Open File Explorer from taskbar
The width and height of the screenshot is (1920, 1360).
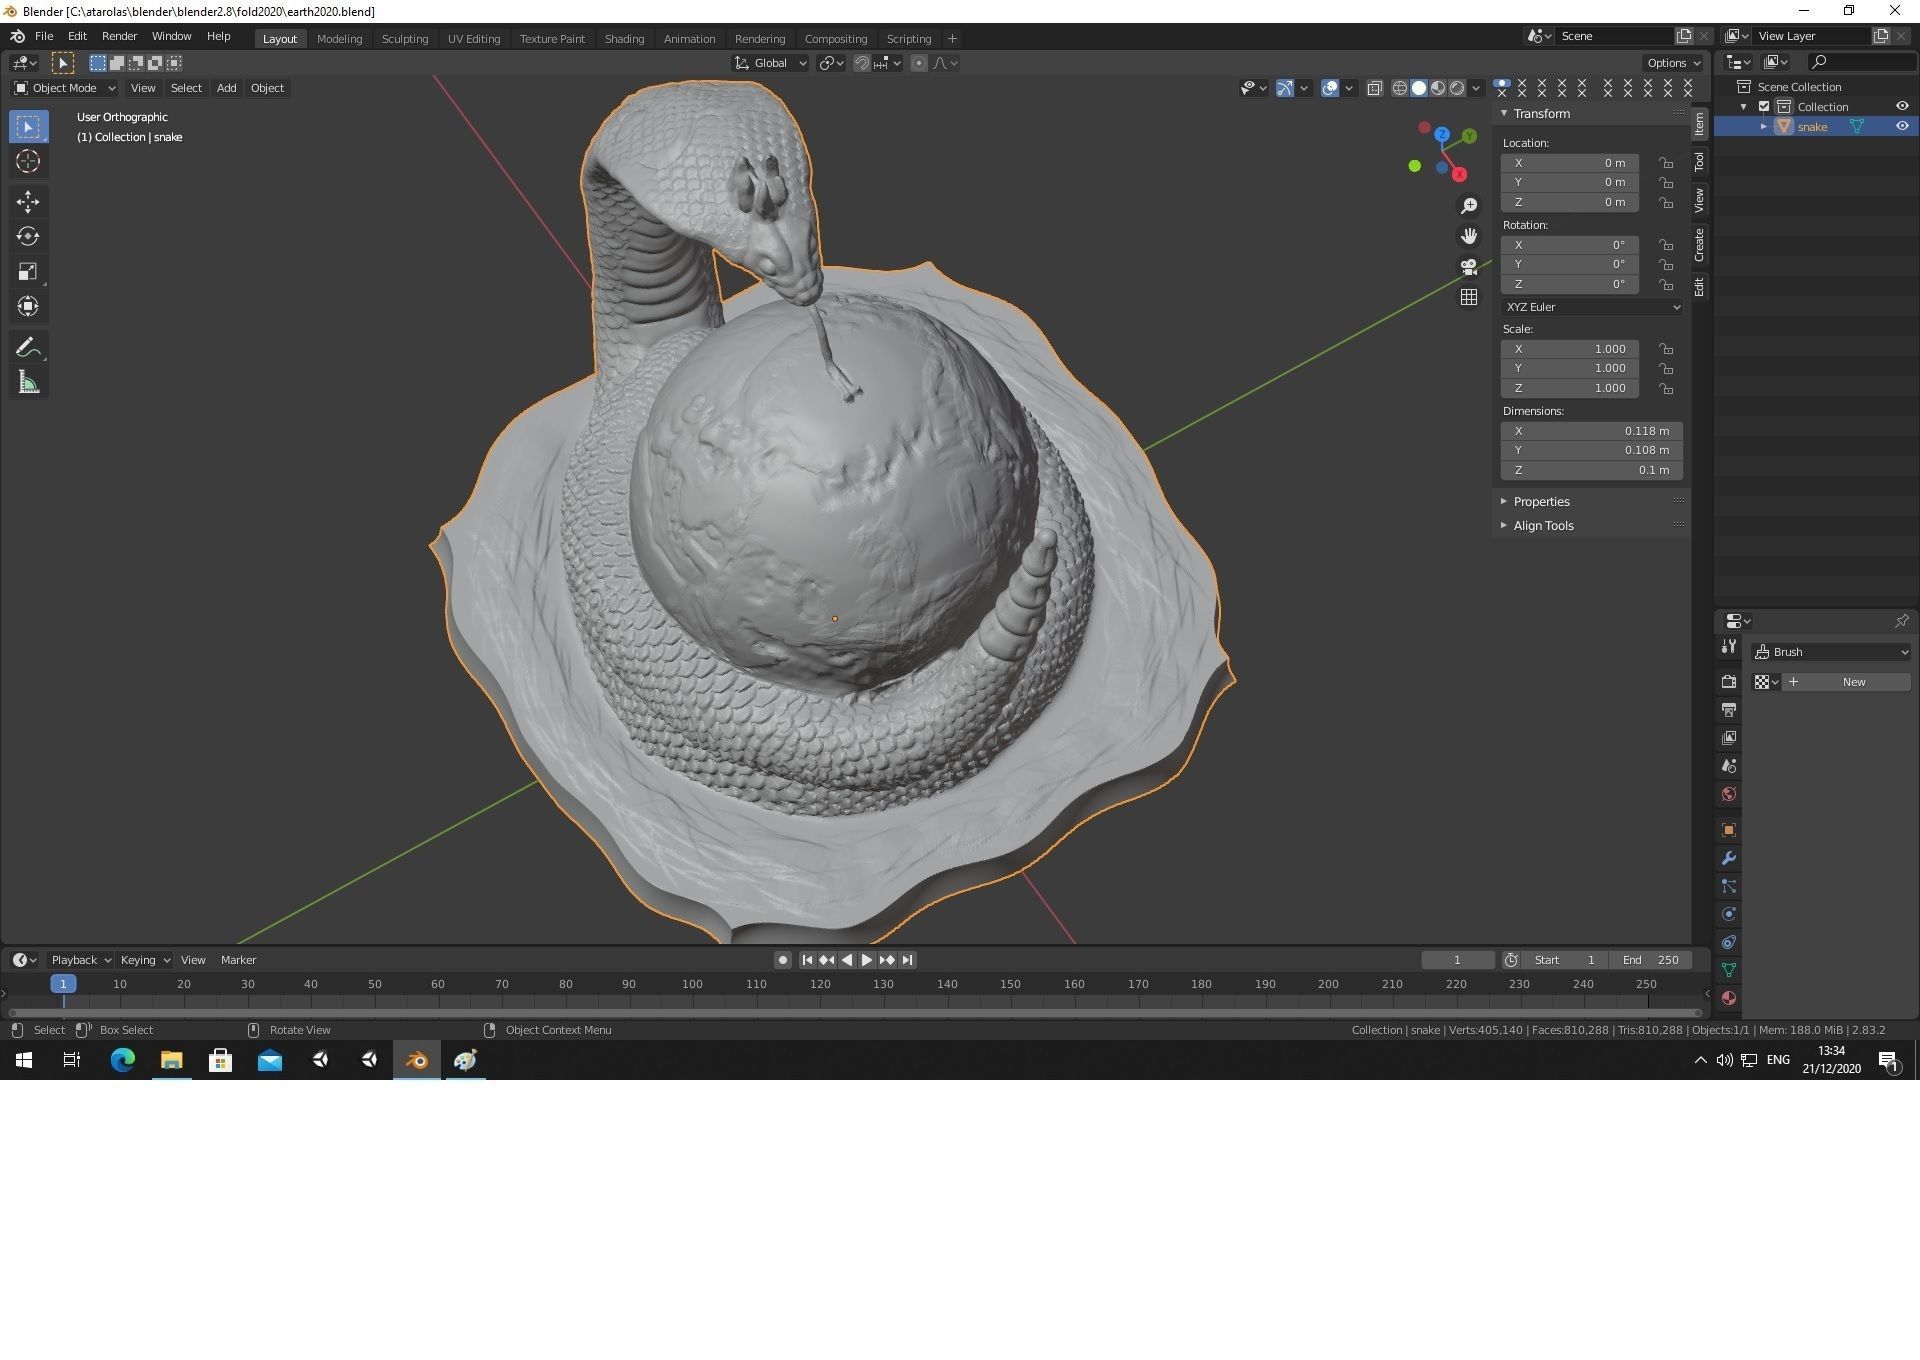pos(172,1060)
